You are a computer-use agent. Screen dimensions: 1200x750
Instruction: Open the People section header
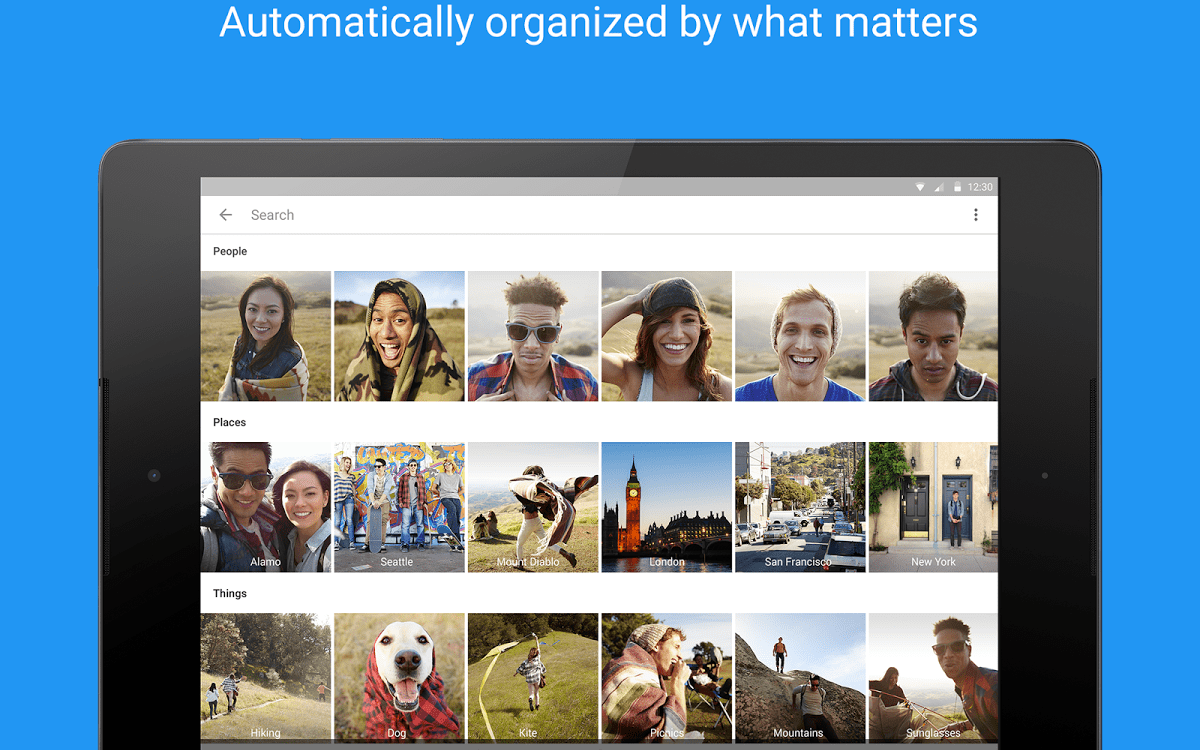click(x=229, y=251)
